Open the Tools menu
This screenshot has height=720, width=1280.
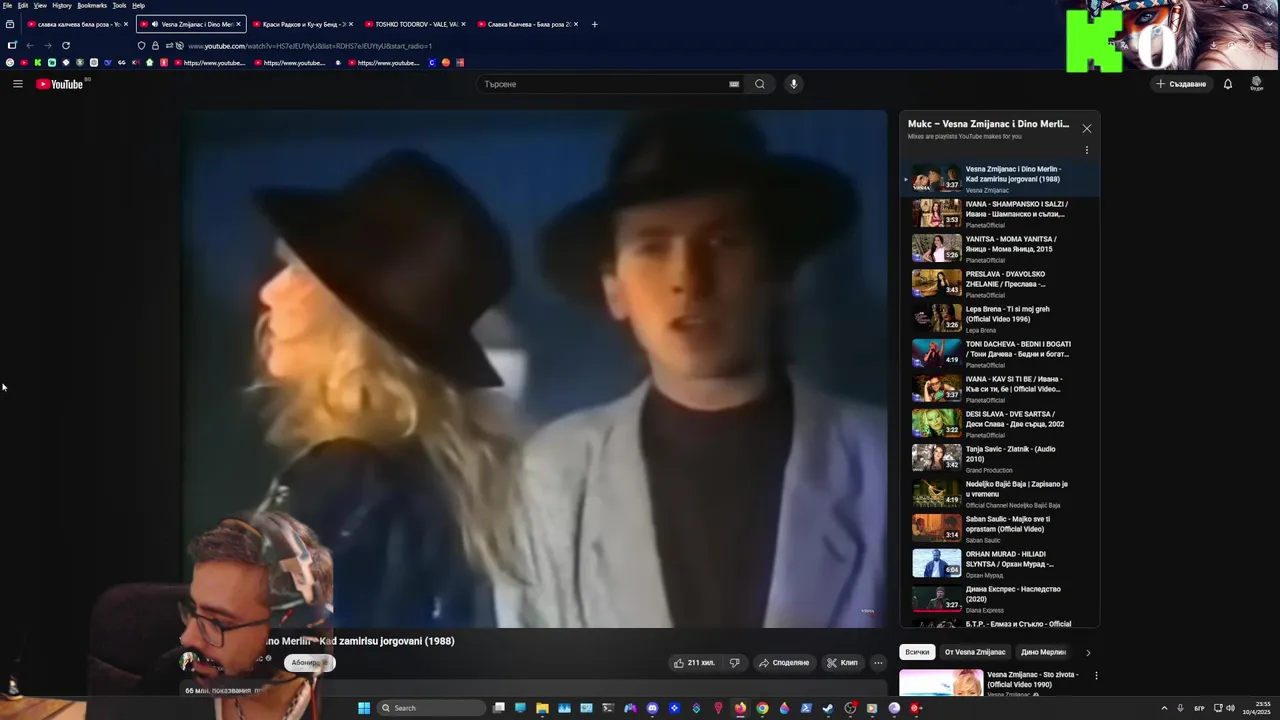(x=119, y=5)
